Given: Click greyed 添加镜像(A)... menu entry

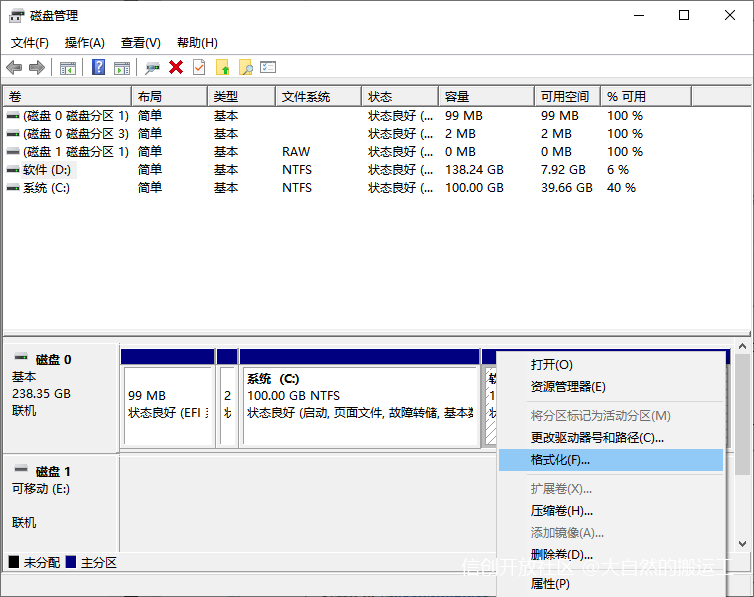Looking at the screenshot, I should click(611, 533).
